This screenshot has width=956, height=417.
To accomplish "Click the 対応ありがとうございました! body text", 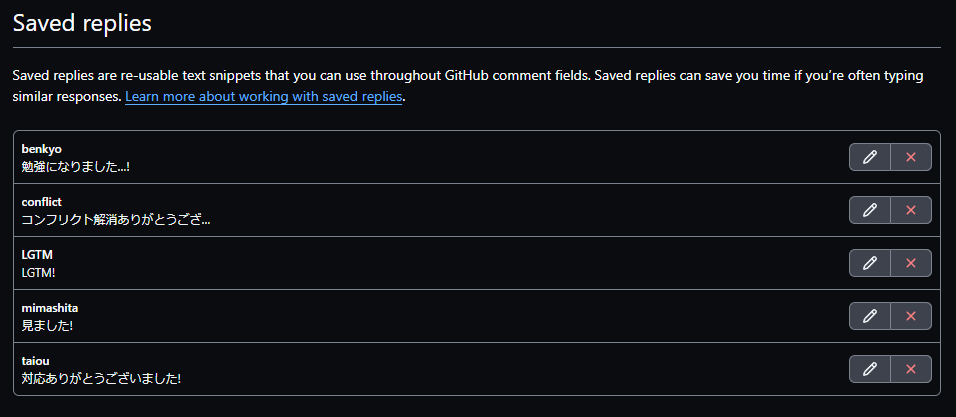I will (x=101, y=379).
